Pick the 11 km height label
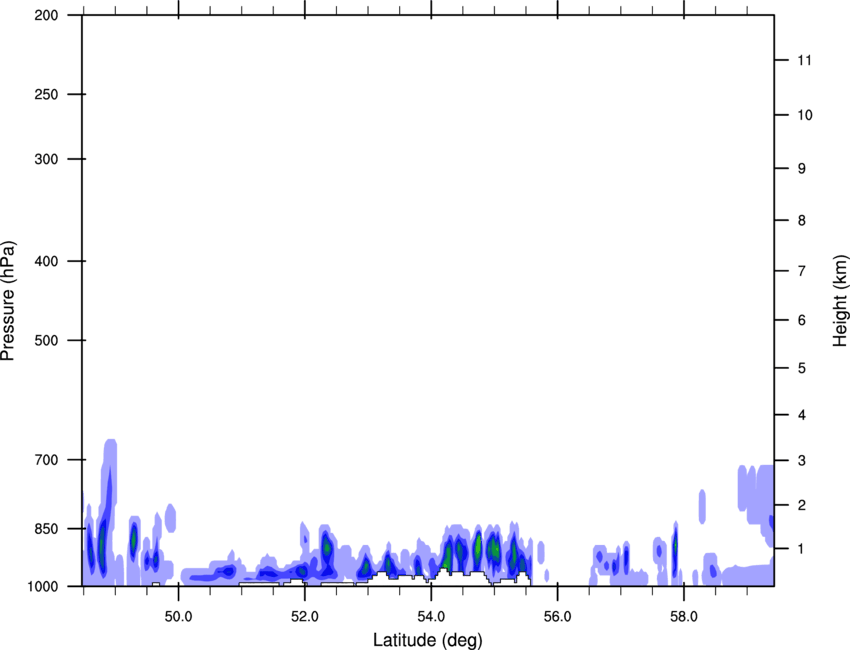 (804, 60)
